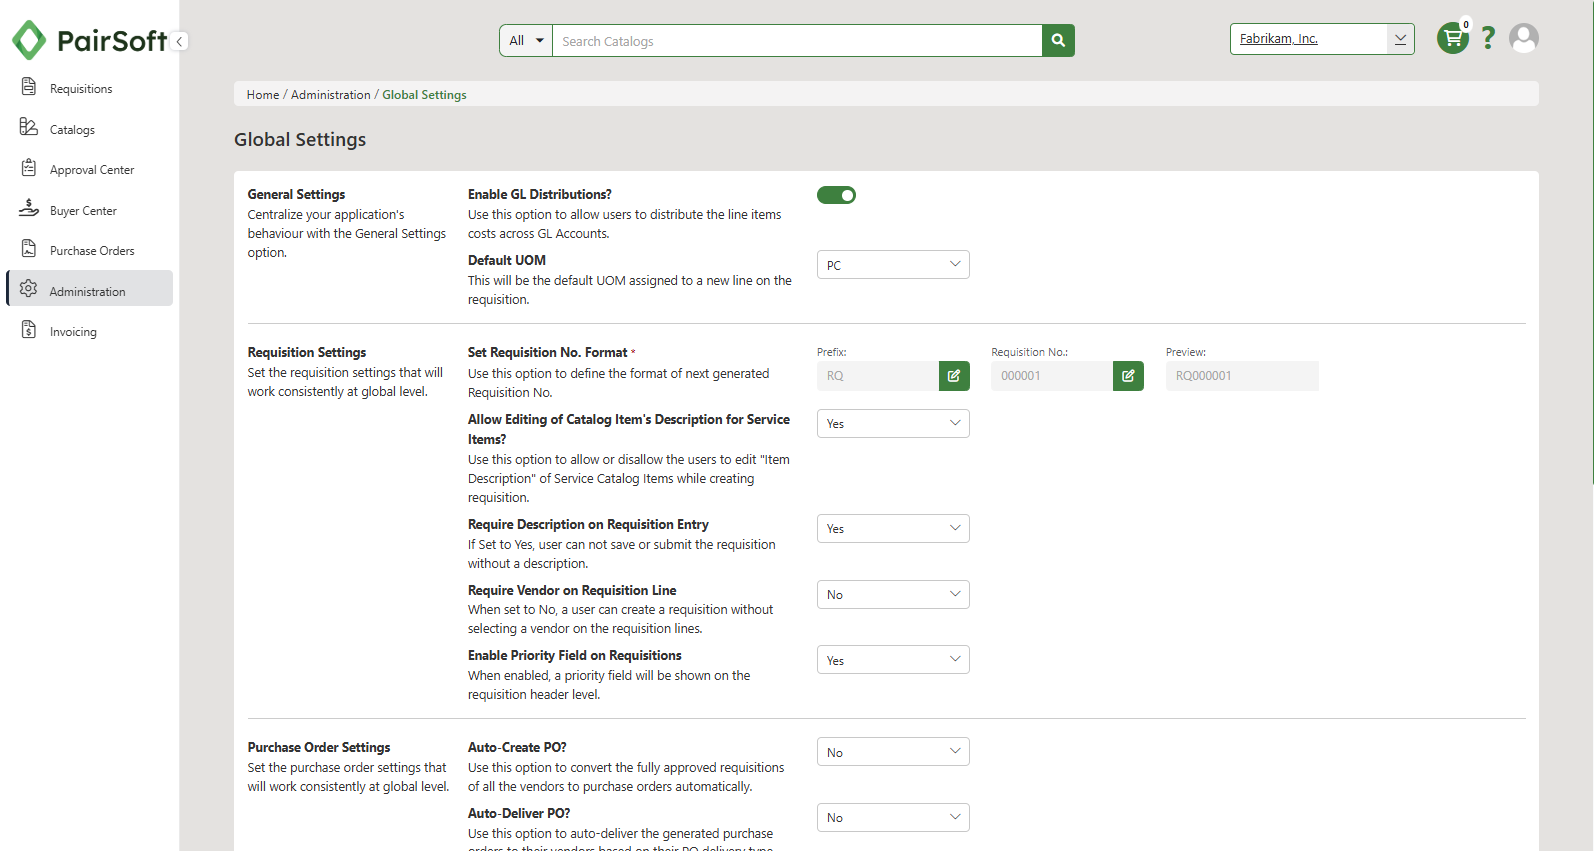
Task: Click the Auto-Create PO? label
Action: click(517, 747)
